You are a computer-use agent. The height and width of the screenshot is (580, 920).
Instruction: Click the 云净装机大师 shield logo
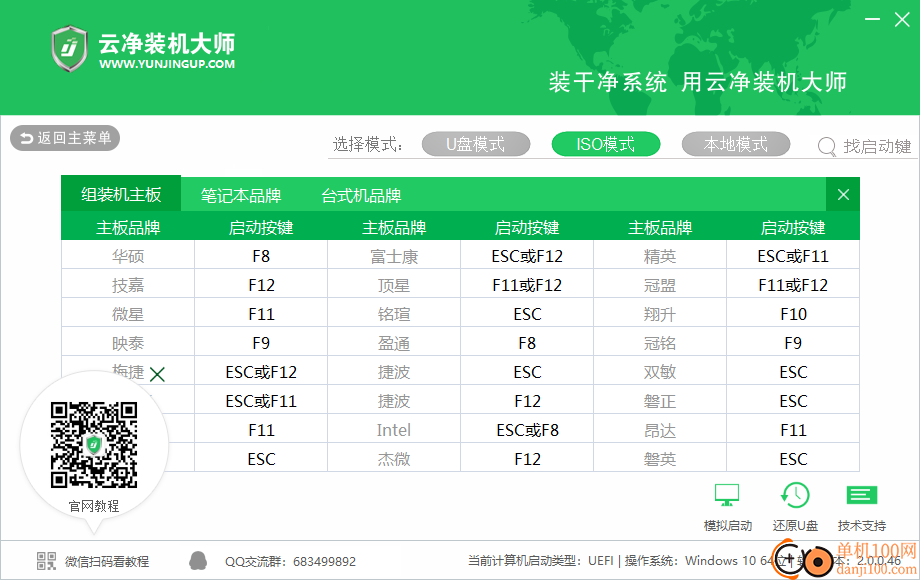(x=69, y=49)
